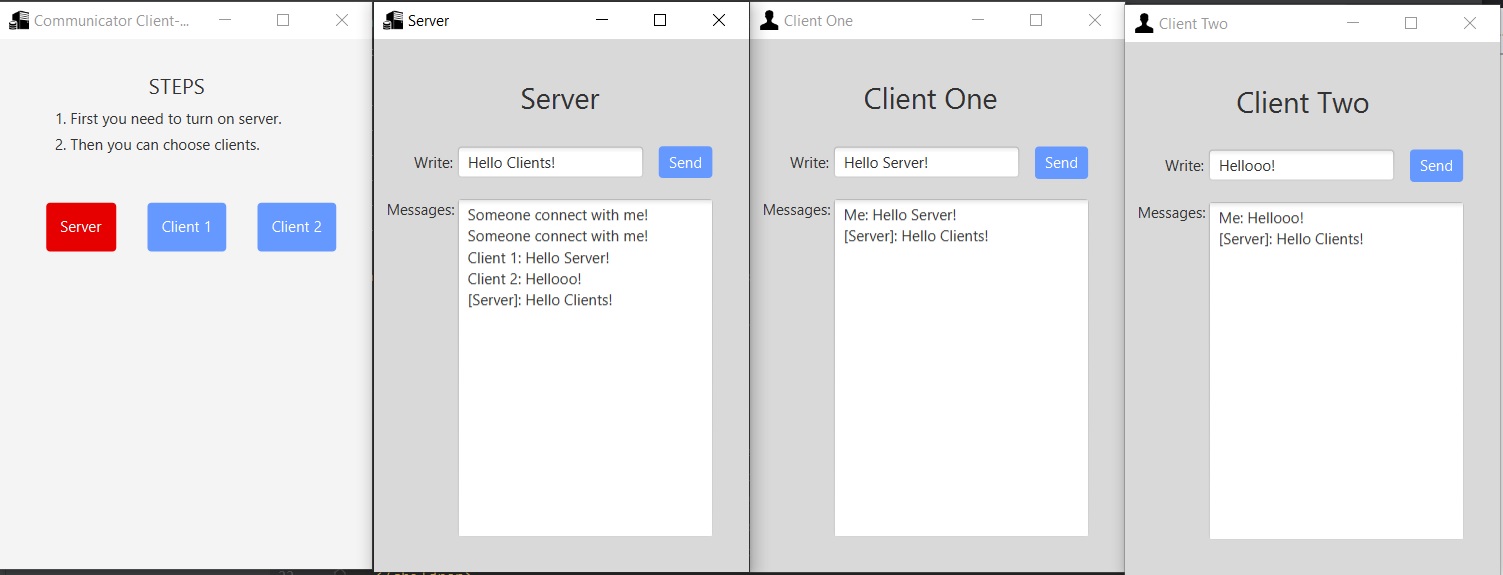This screenshot has width=1503, height=575.
Task: Click the Communicator window title icon
Action: (x=19, y=20)
